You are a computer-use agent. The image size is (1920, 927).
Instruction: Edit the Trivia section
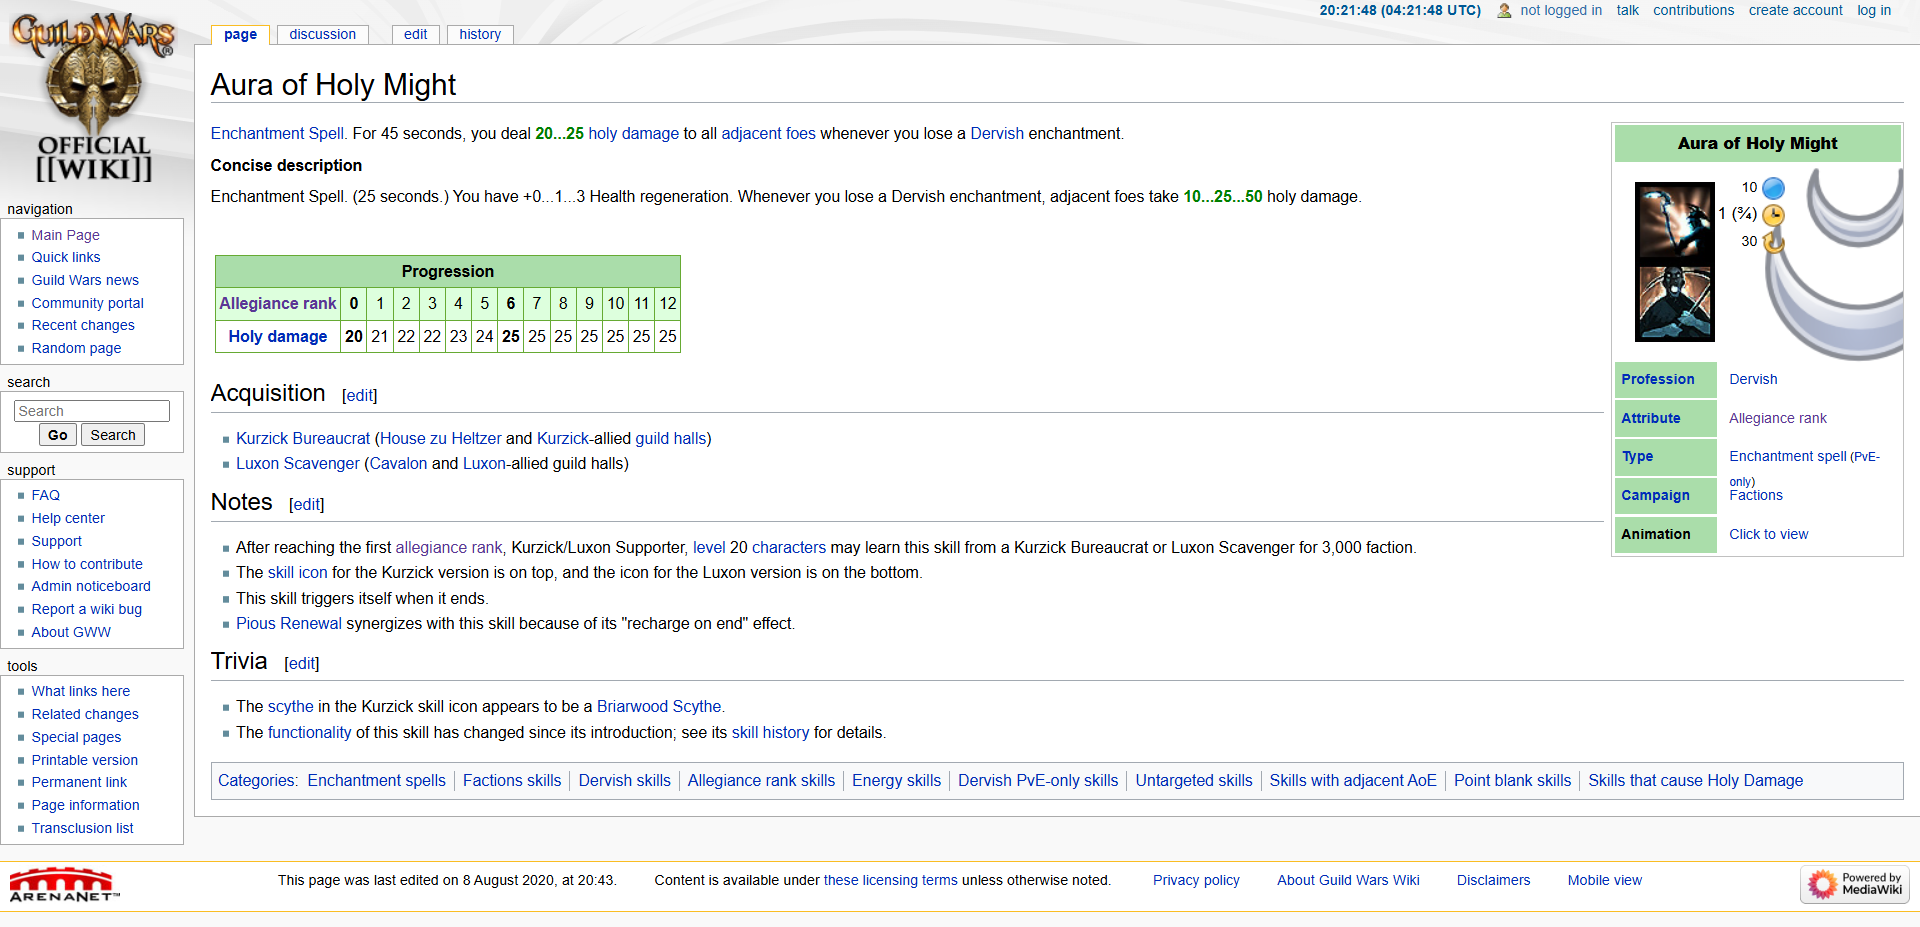click(301, 664)
